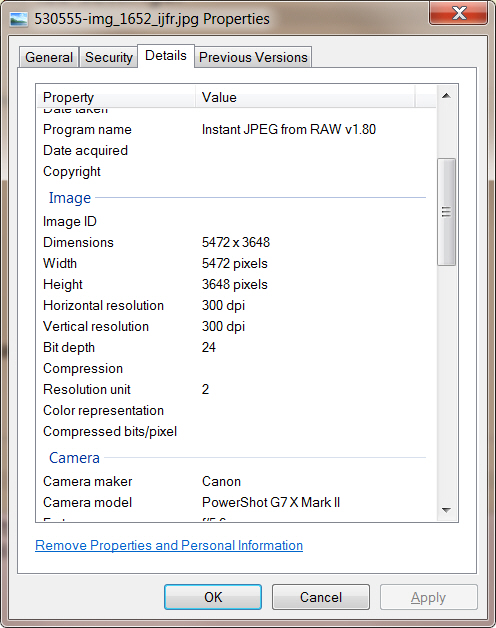Click the Cancel button
This screenshot has height=628, width=496.
(x=321, y=597)
